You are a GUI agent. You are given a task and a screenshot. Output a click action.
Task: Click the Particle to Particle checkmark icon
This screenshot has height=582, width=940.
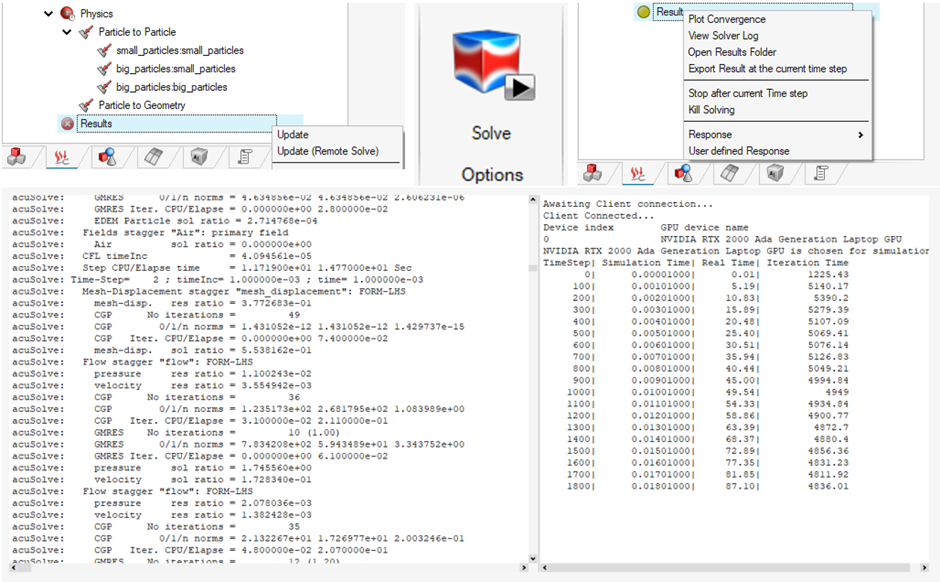[x=86, y=32]
